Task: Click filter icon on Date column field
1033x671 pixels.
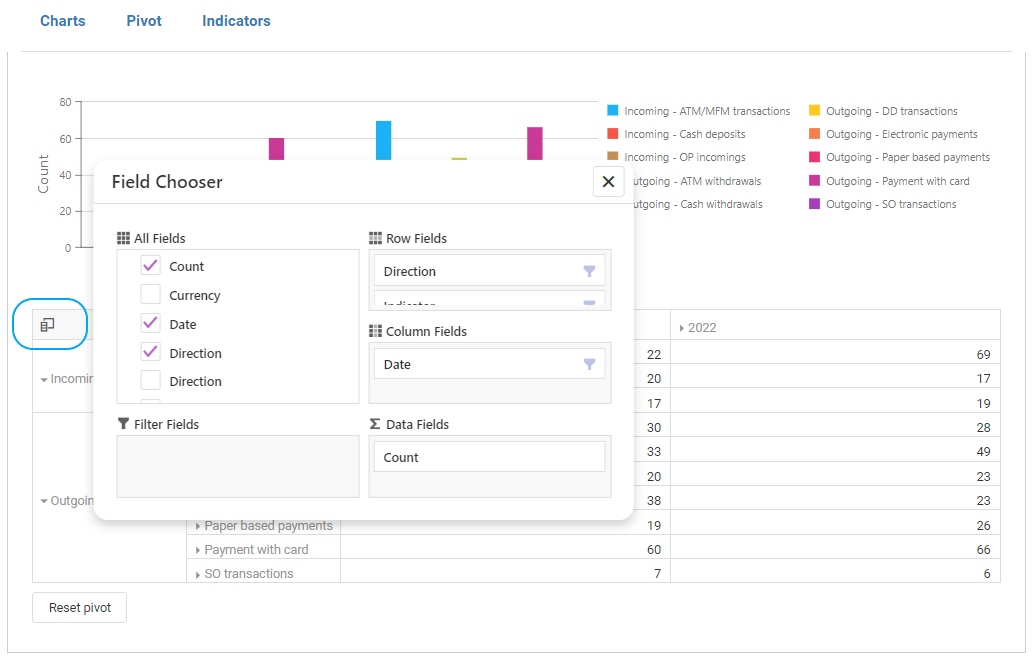Action: pos(589,364)
